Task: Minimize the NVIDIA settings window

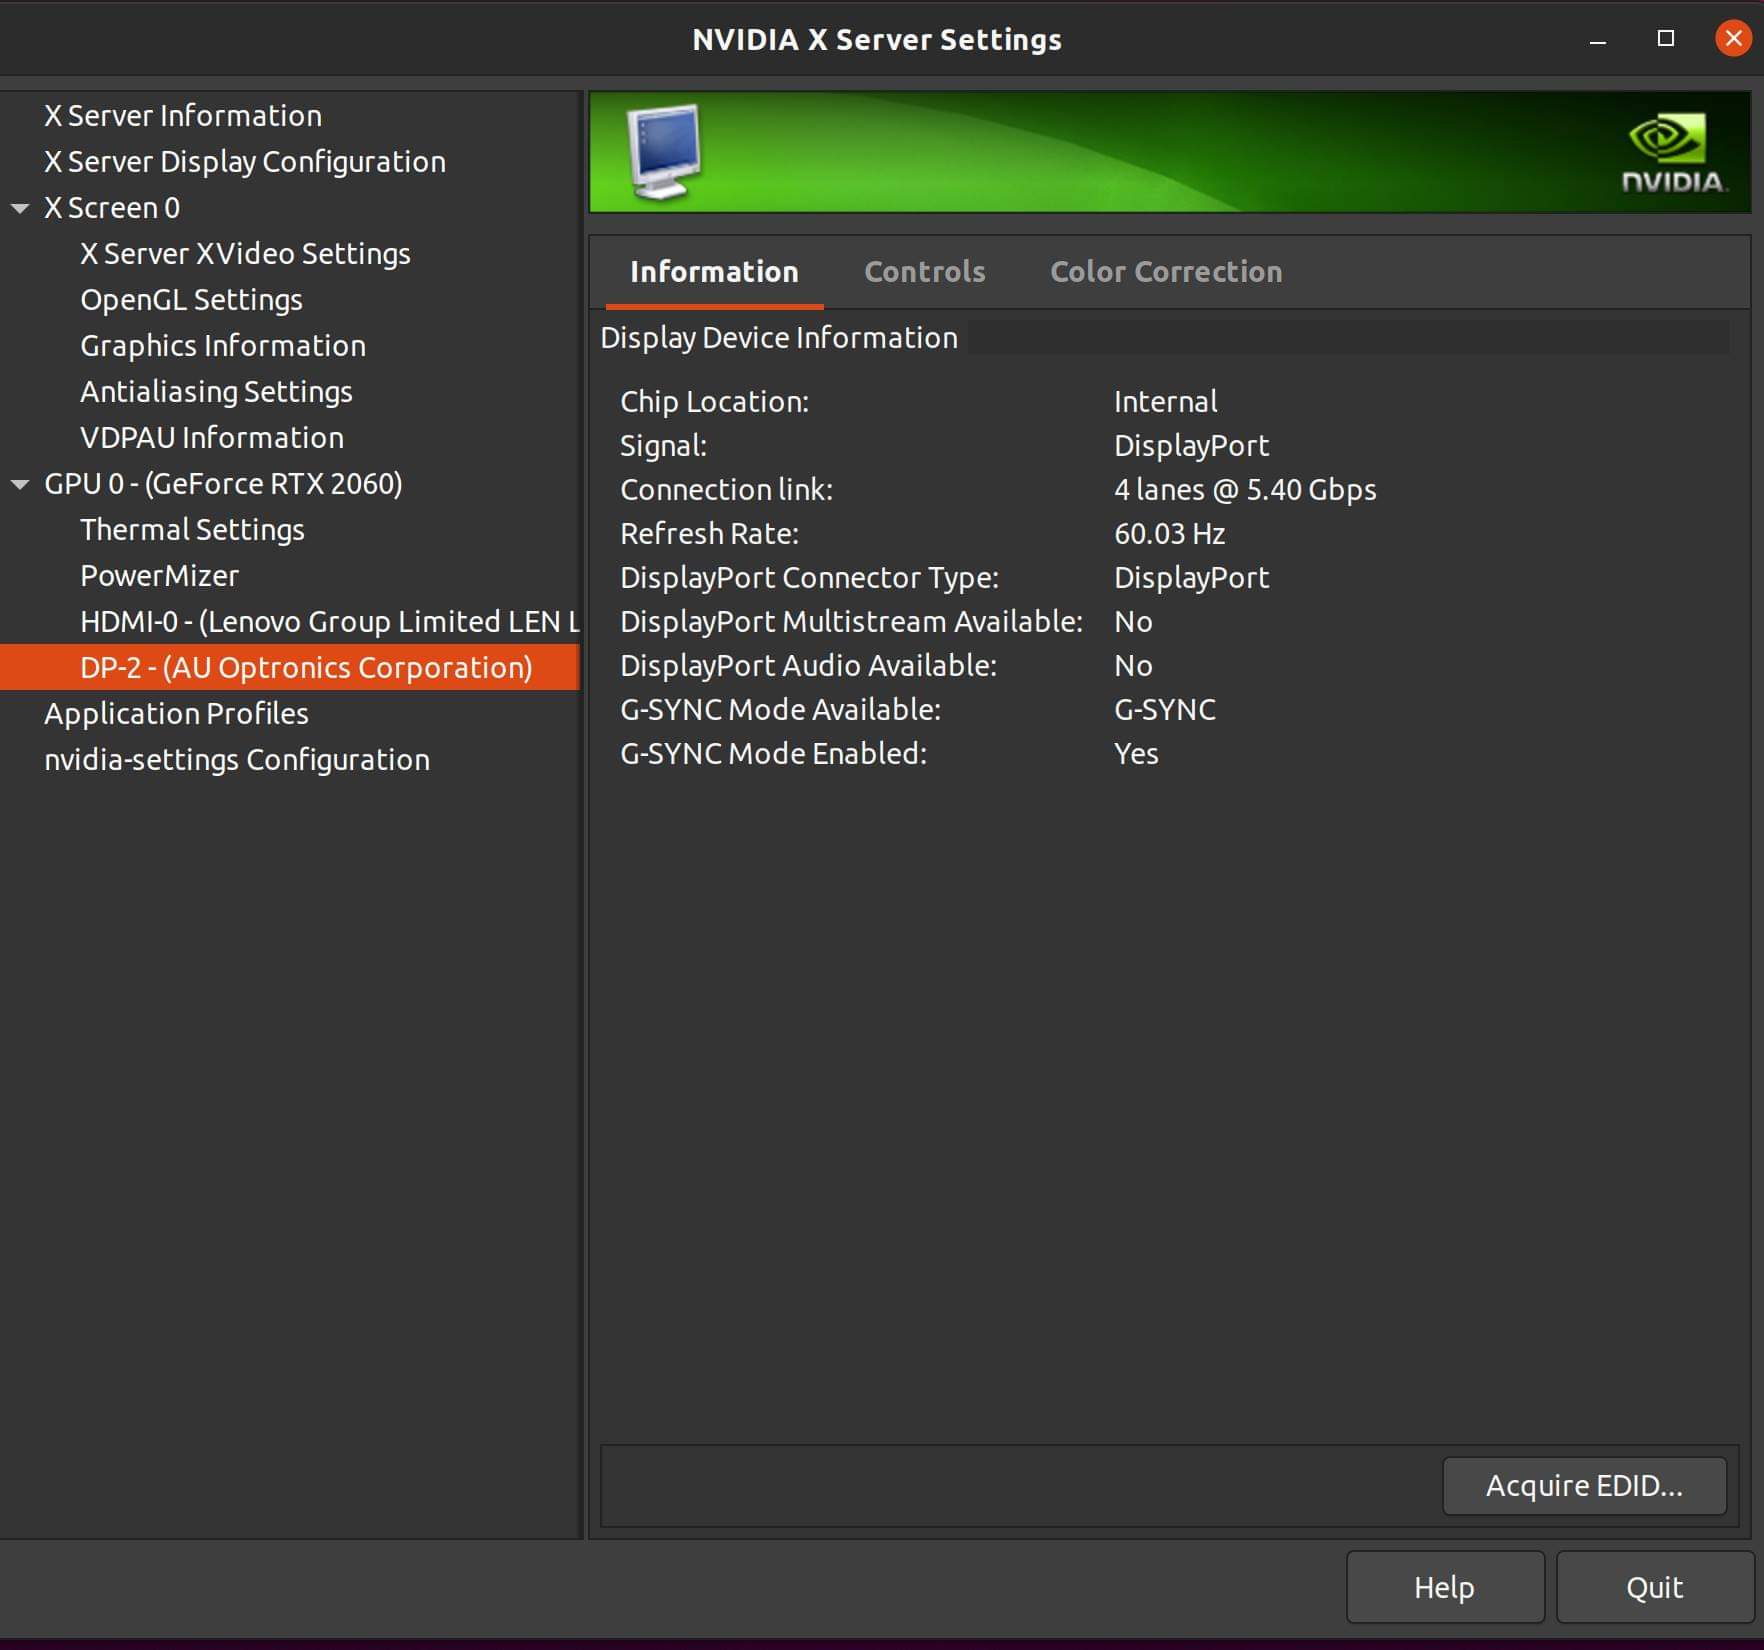Action: (x=1598, y=40)
